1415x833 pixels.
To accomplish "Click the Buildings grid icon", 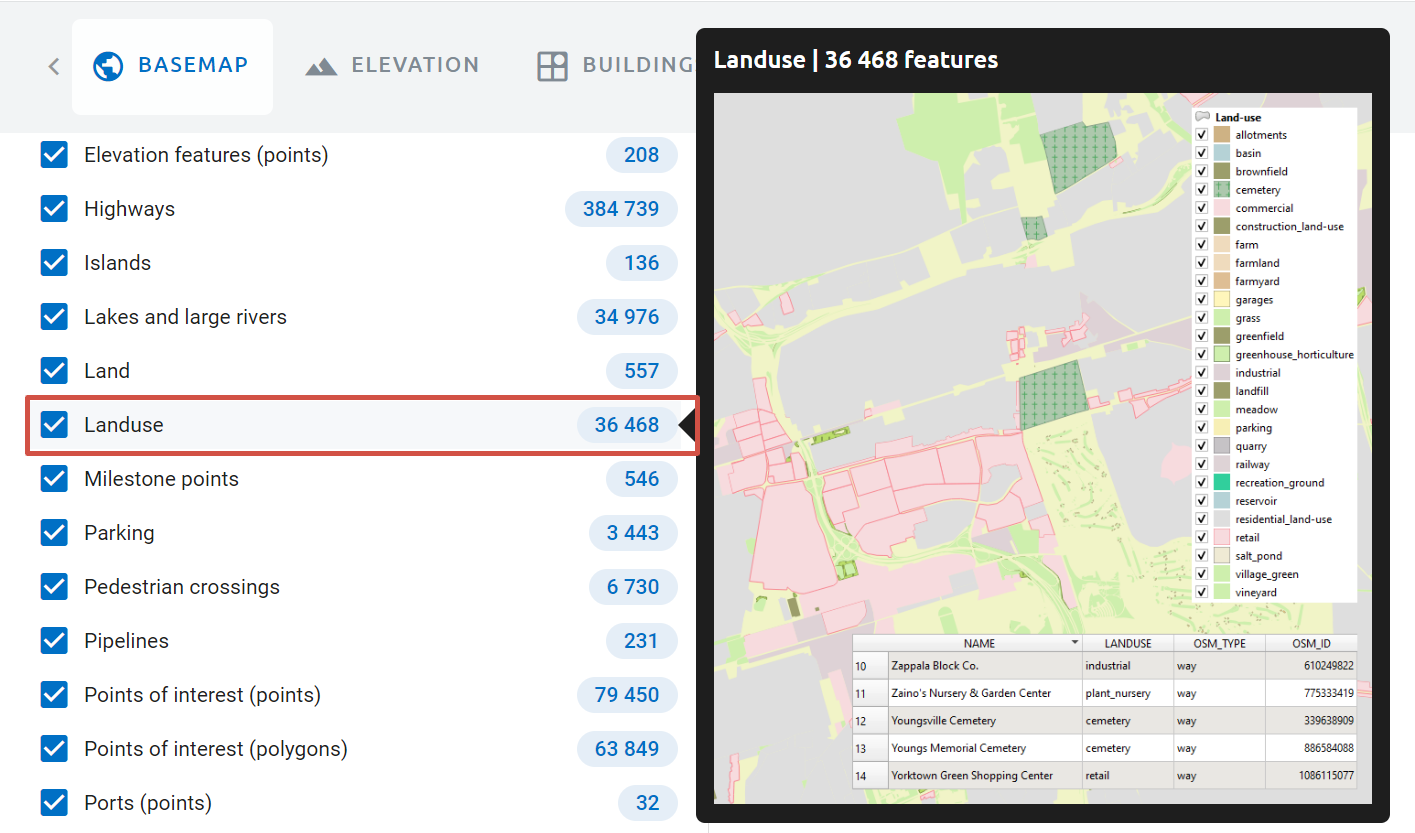I will click(552, 66).
